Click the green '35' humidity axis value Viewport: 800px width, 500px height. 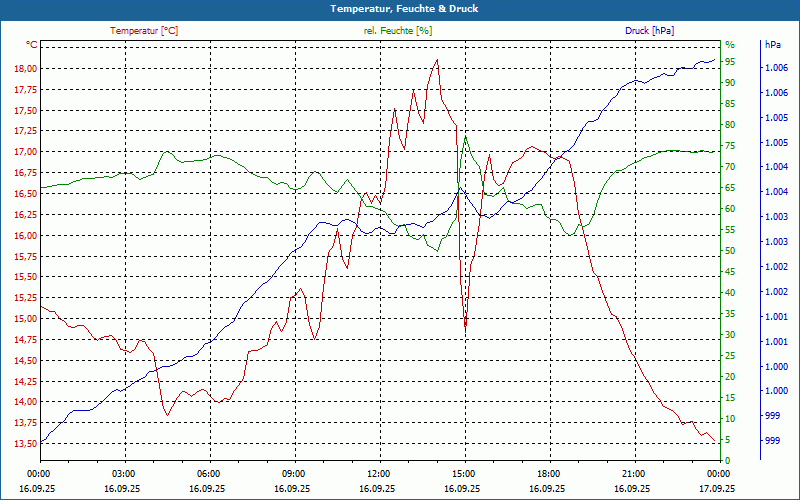pos(730,314)
